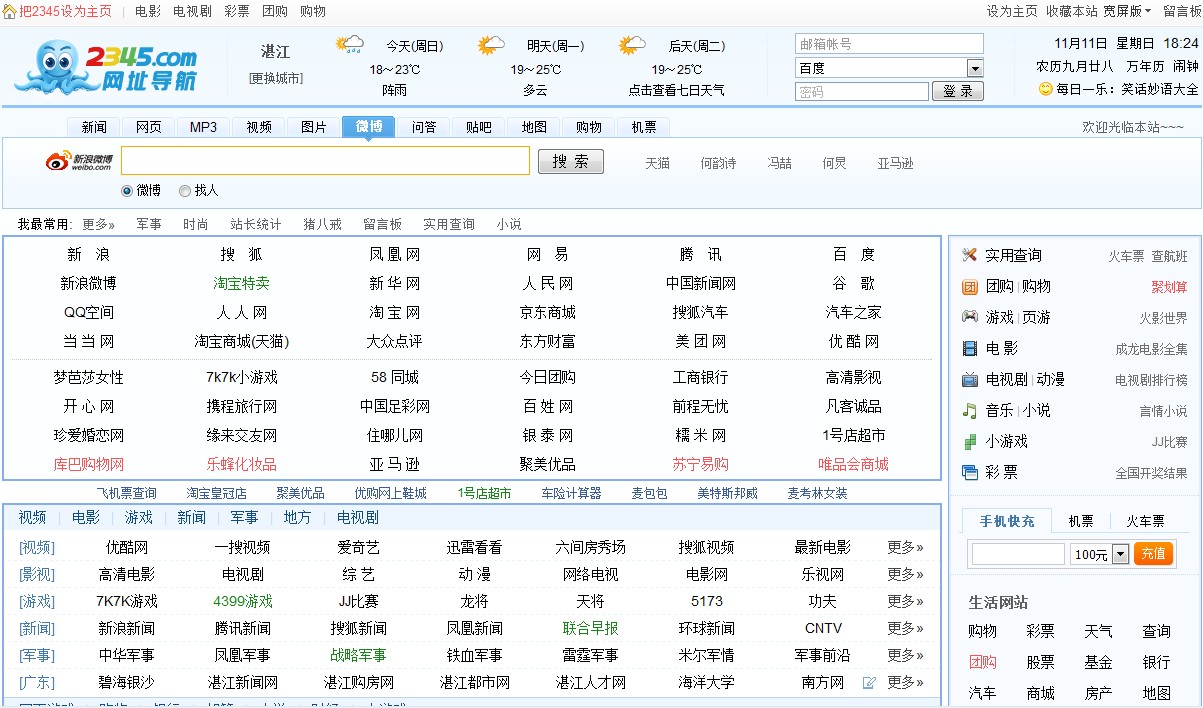
Task: Open the 4399游戏 link
Action: pos(243,601)
